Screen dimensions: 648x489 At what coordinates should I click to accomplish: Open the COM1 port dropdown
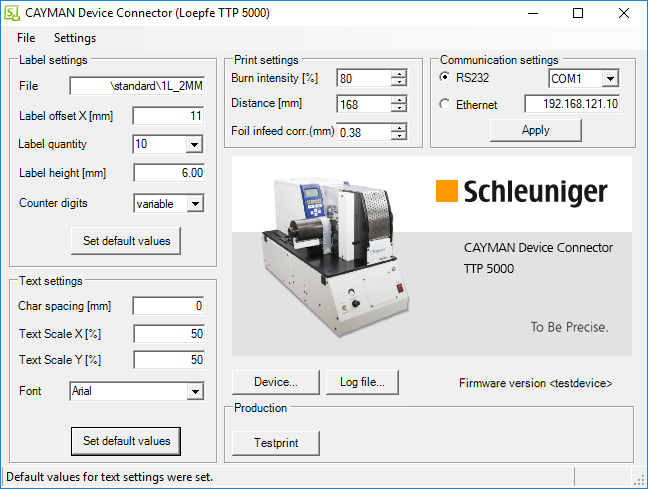[x=610, y=78]
